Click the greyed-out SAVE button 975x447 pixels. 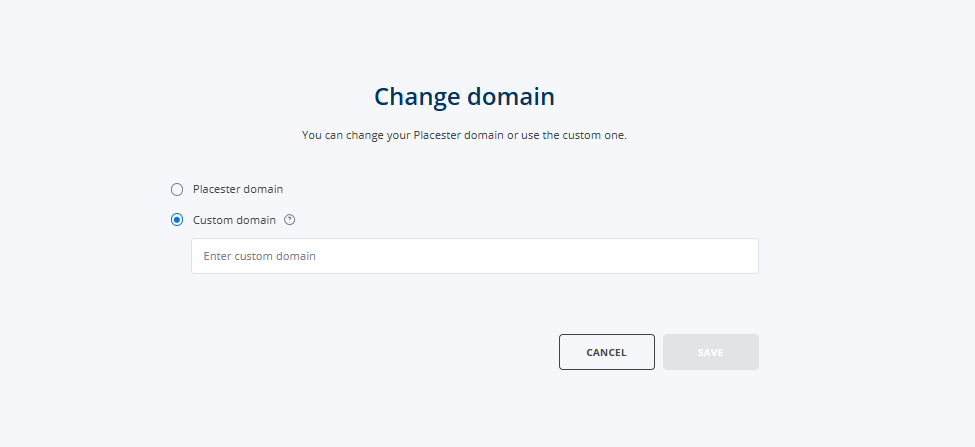pyautogui.click(x=710, y=352)
